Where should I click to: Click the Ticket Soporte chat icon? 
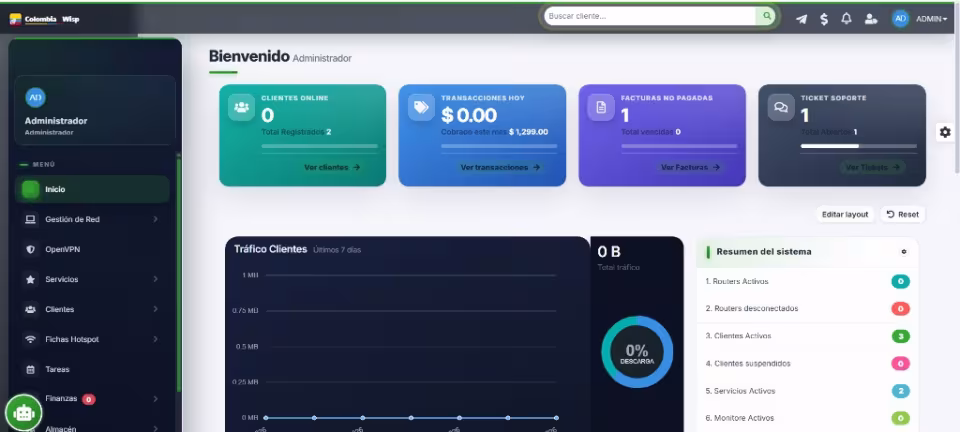tap(781, 108)
